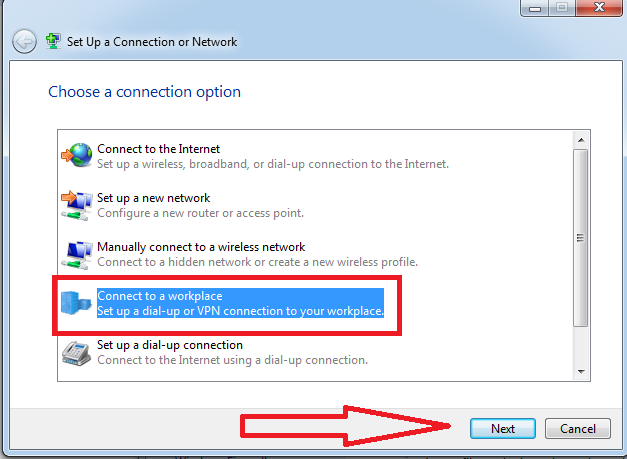The height and width of the screenshot is (459, 627).
Task: Click the Manually connect to wireless network icon
Action: (77, 254)
